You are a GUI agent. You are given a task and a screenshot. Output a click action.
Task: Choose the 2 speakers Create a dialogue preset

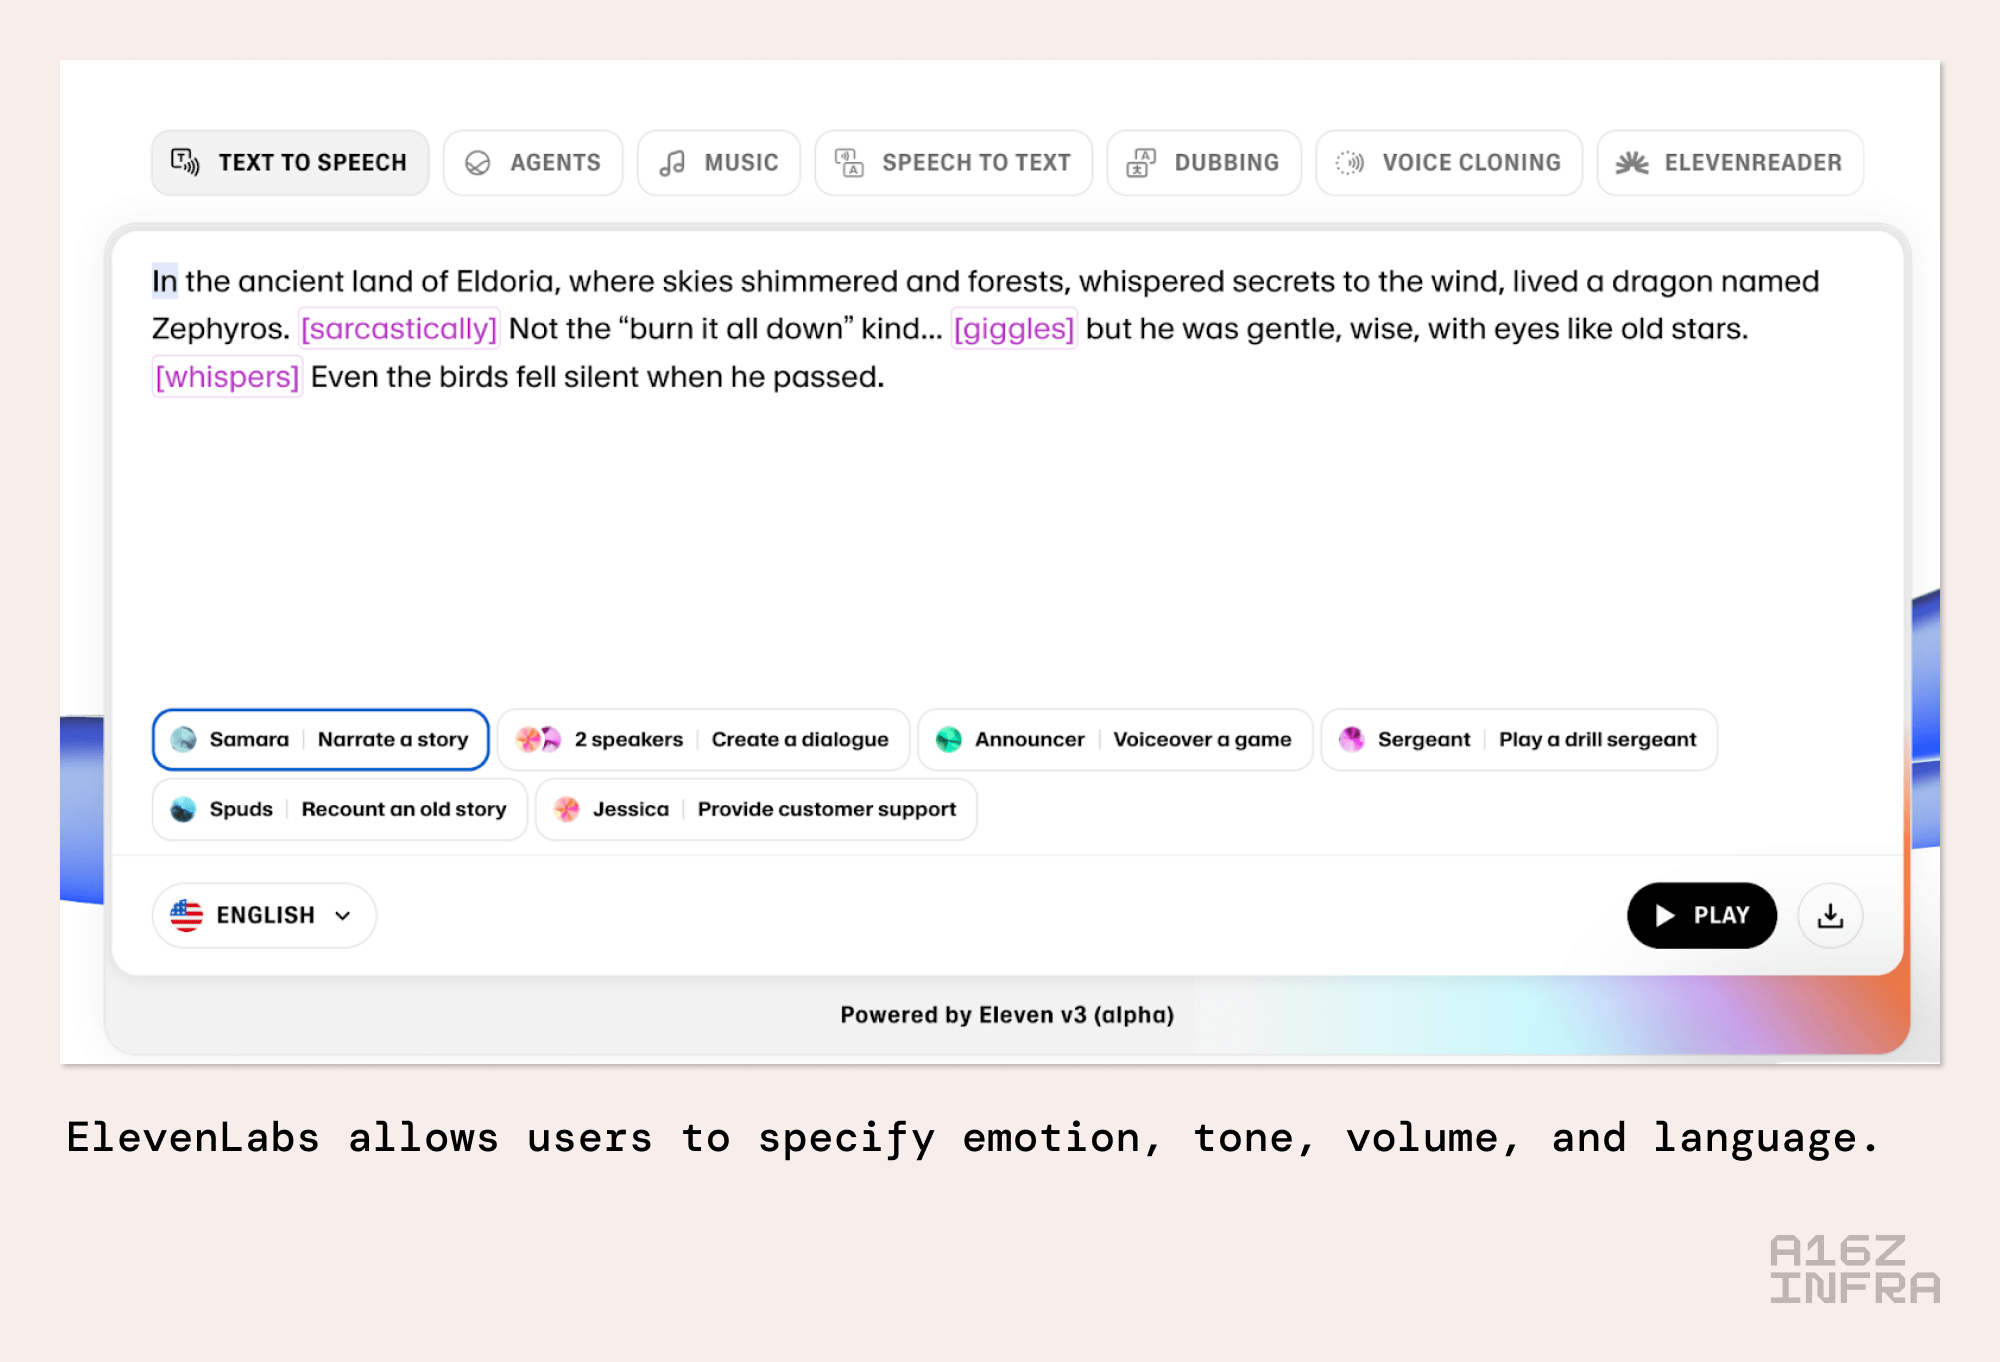pyautogui.click(x=703, y=740)
